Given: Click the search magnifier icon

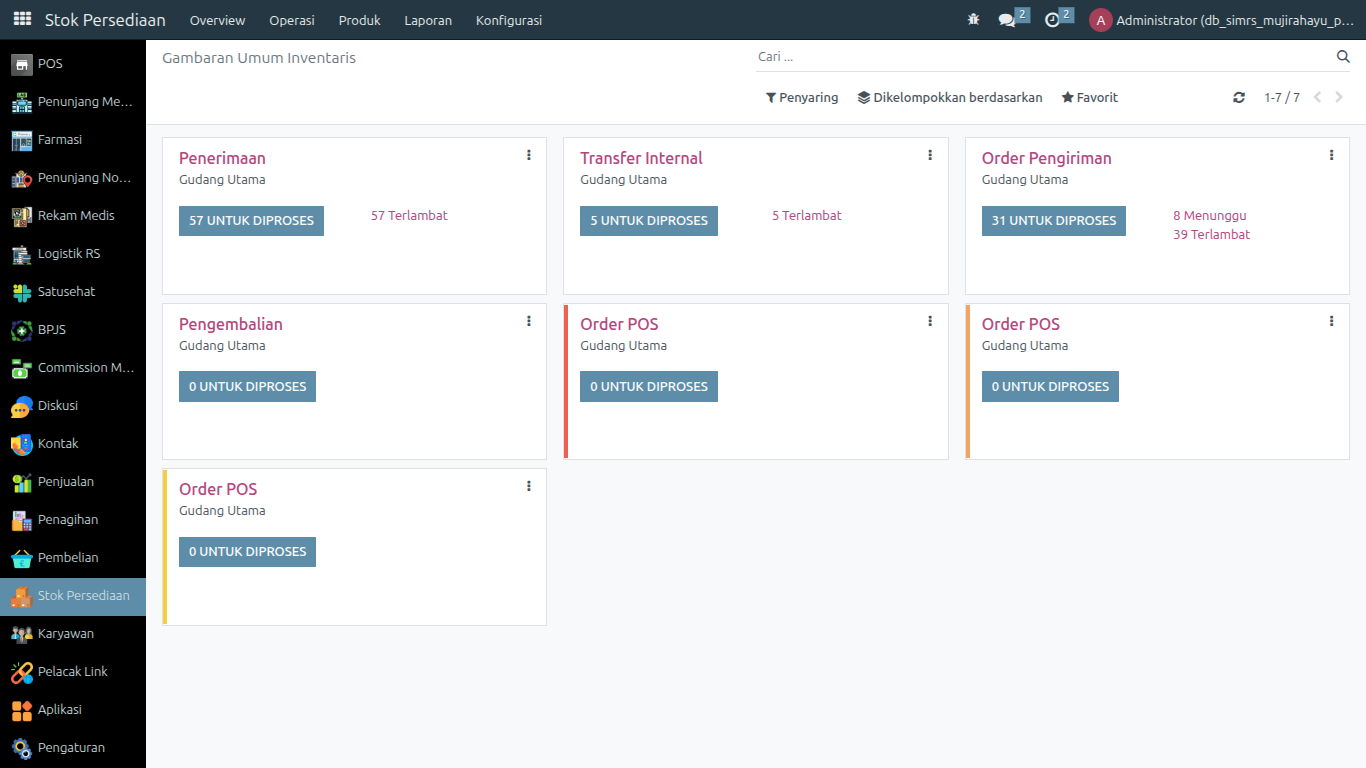Looking at the screenshot, I should (x=1343, y=57).
